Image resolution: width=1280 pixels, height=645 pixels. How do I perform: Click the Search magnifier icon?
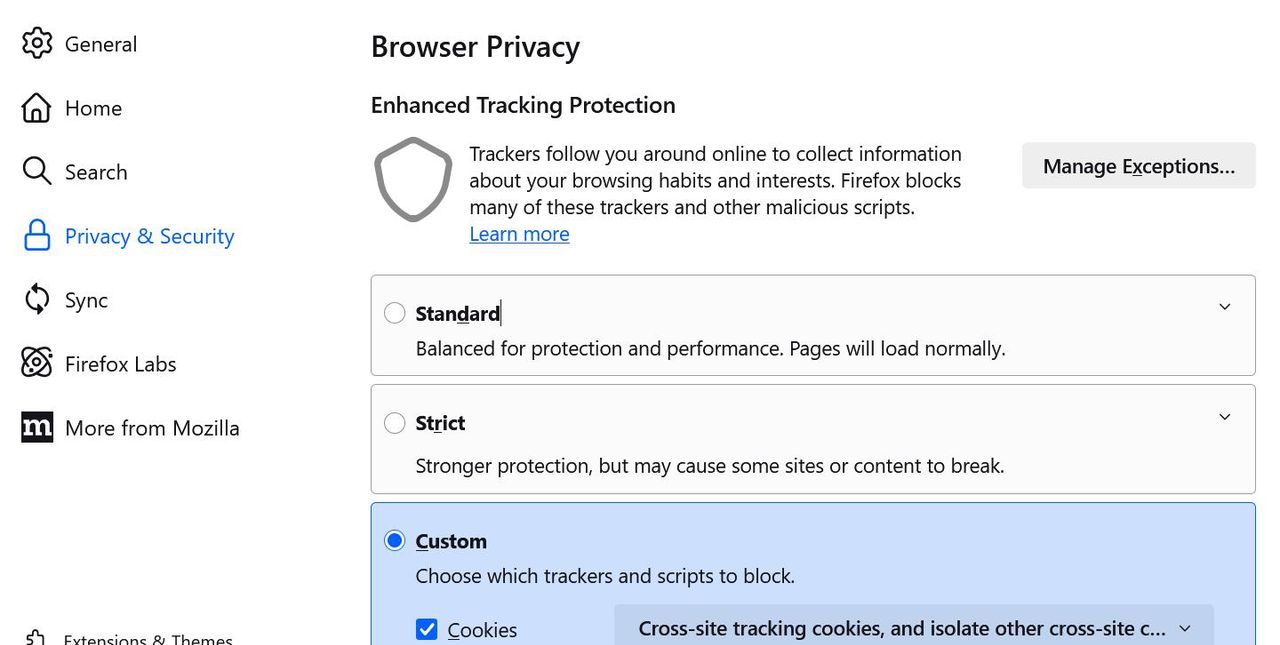pos(37,172)
